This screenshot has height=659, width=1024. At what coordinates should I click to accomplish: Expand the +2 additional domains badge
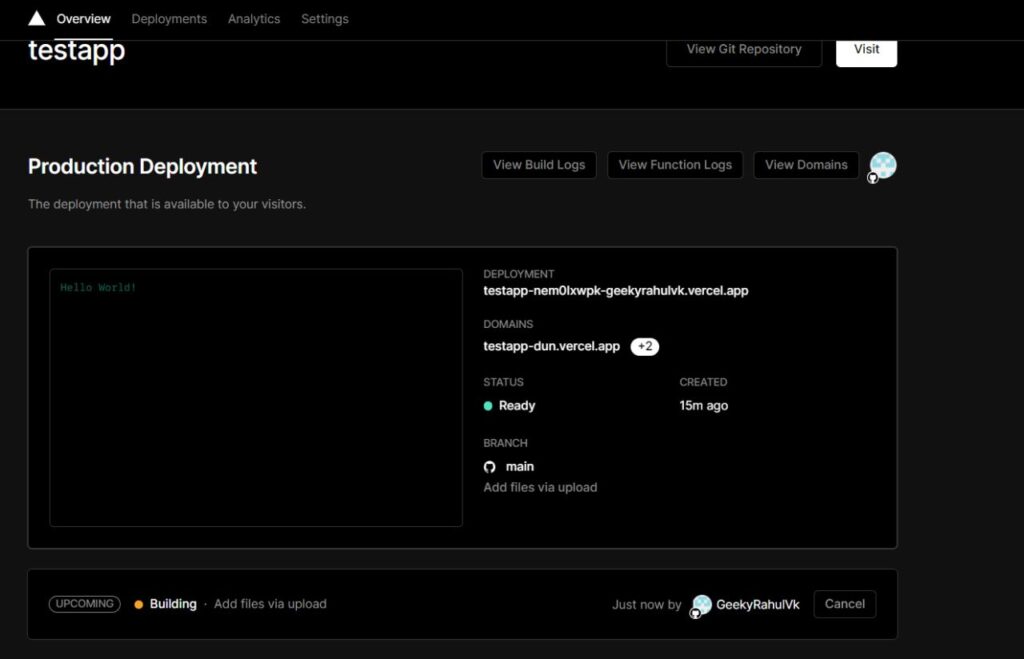(644, 347)
